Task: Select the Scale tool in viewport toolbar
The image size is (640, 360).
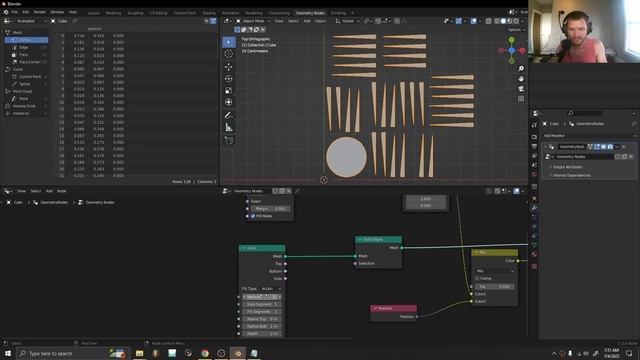Action: point(229,91)
